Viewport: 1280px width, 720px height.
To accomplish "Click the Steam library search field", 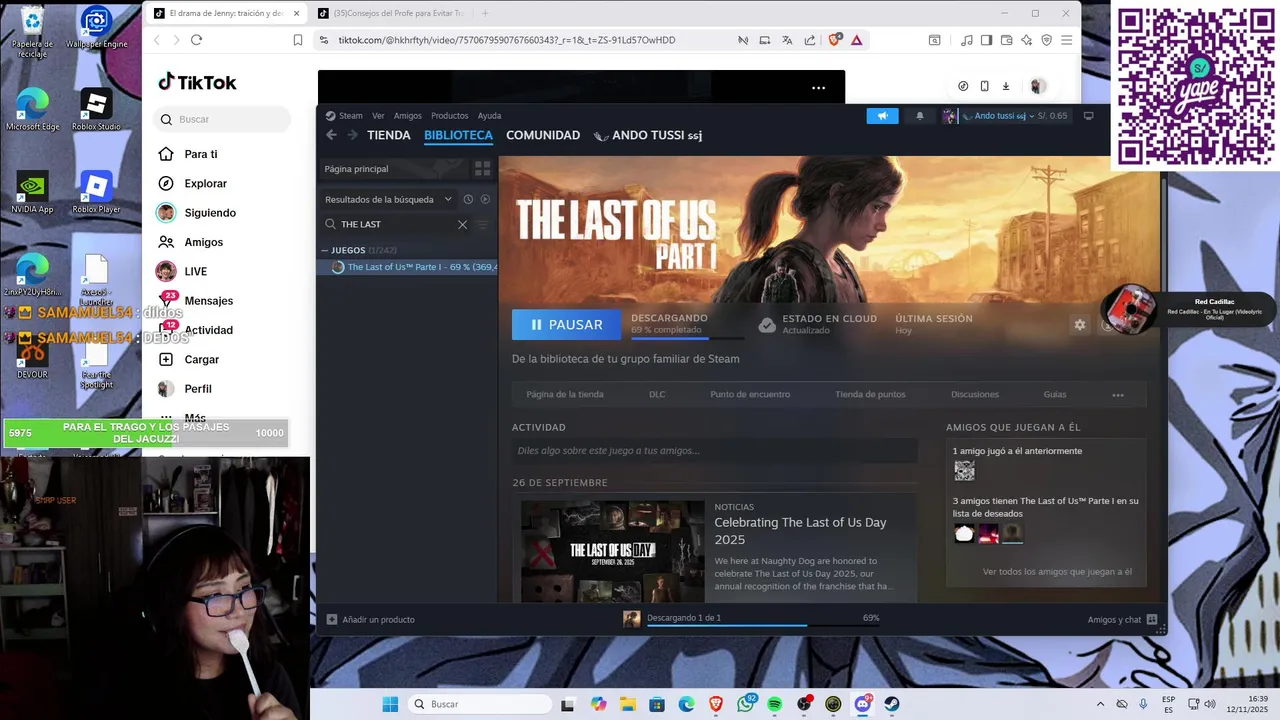I will click(x=397, y=224).
